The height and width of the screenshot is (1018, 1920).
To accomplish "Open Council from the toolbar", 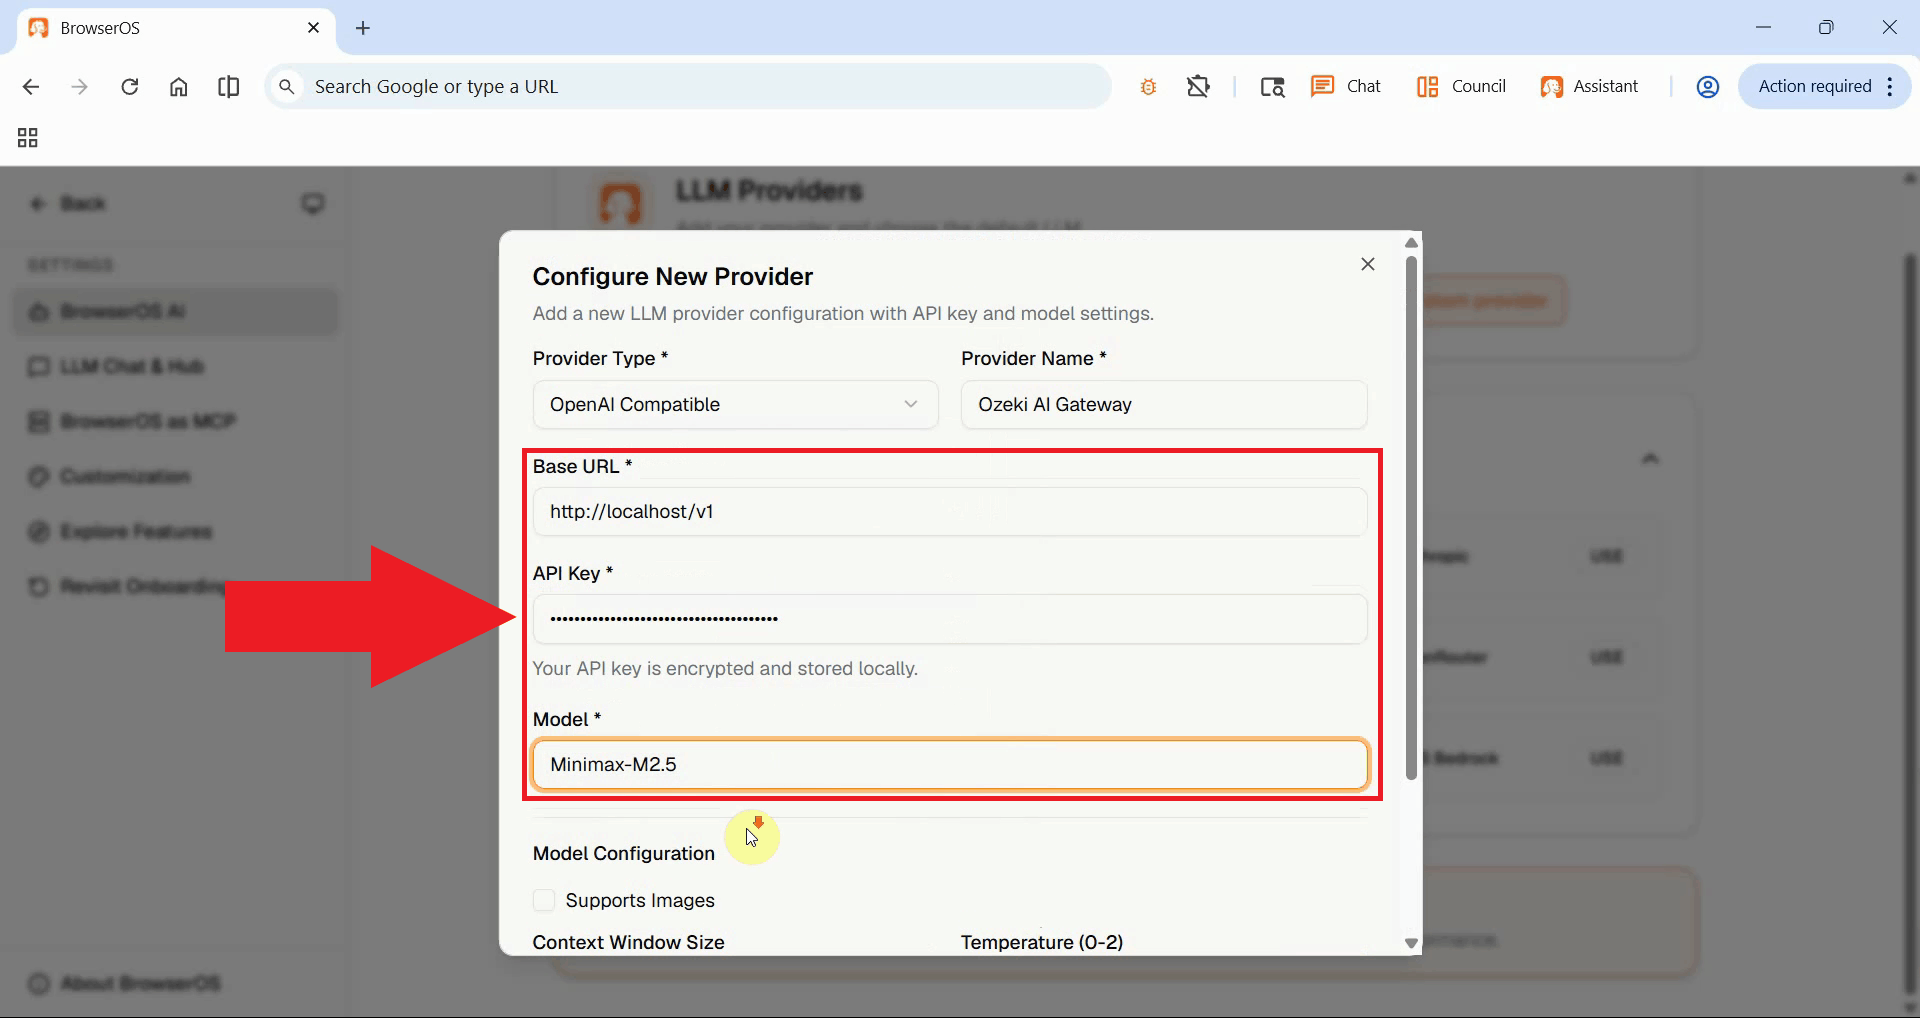I will [1459, 86].
